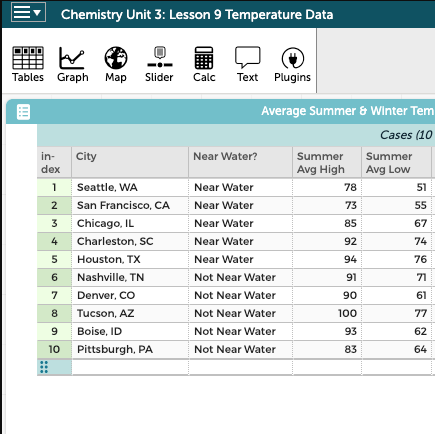Click Summer Avg High value 83
The height and width of the screenshot is (434, 435).
click(x=327, y=349)
